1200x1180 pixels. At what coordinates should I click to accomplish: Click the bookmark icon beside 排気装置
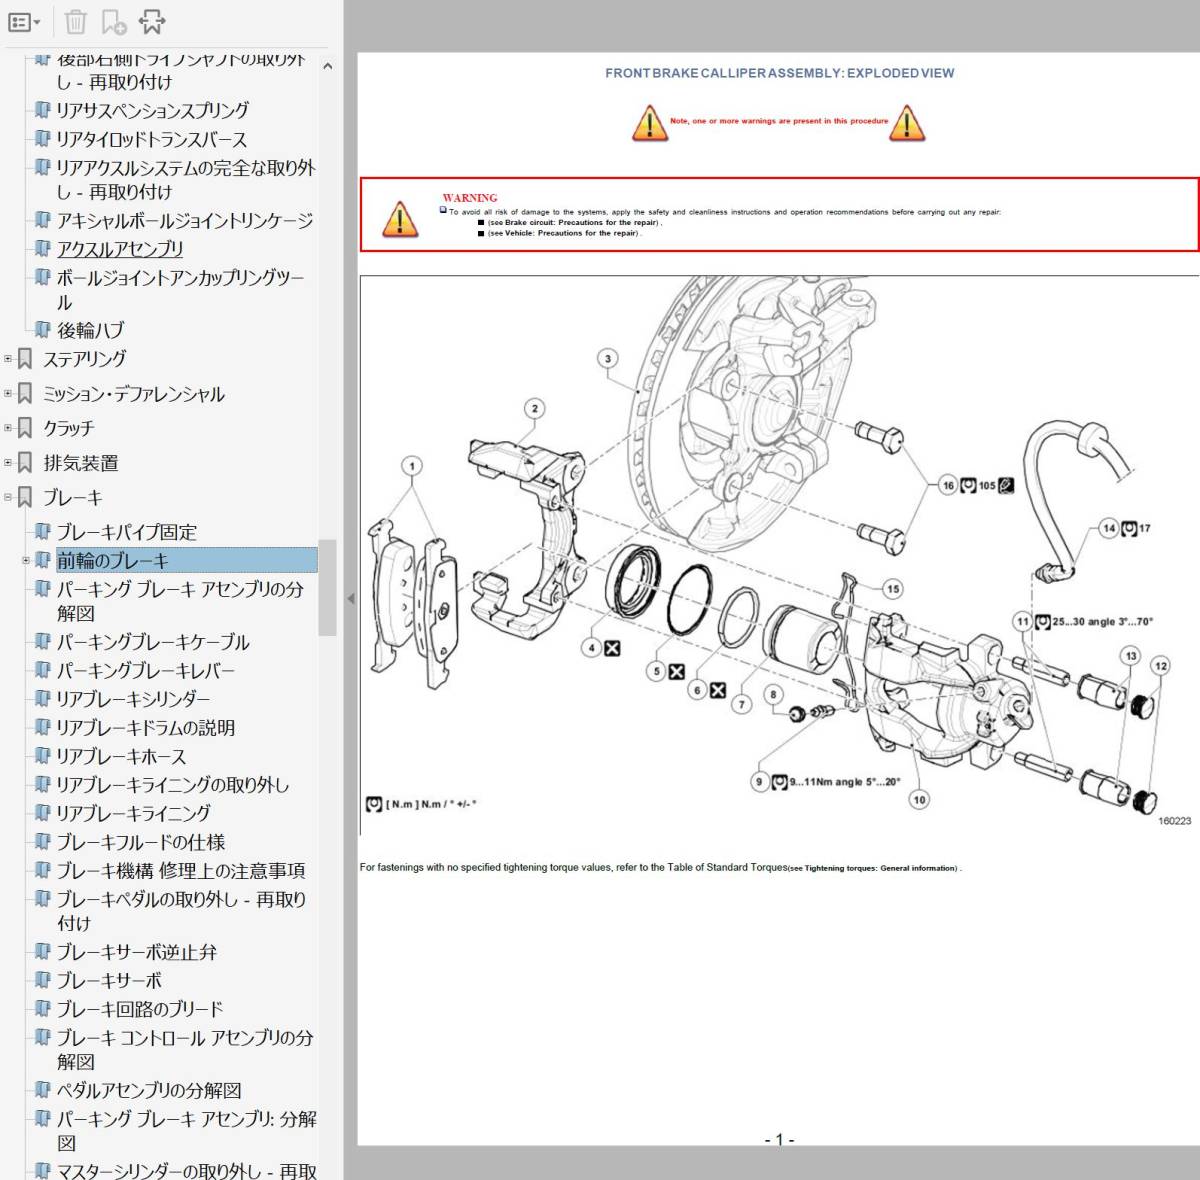tap(26, 463)
